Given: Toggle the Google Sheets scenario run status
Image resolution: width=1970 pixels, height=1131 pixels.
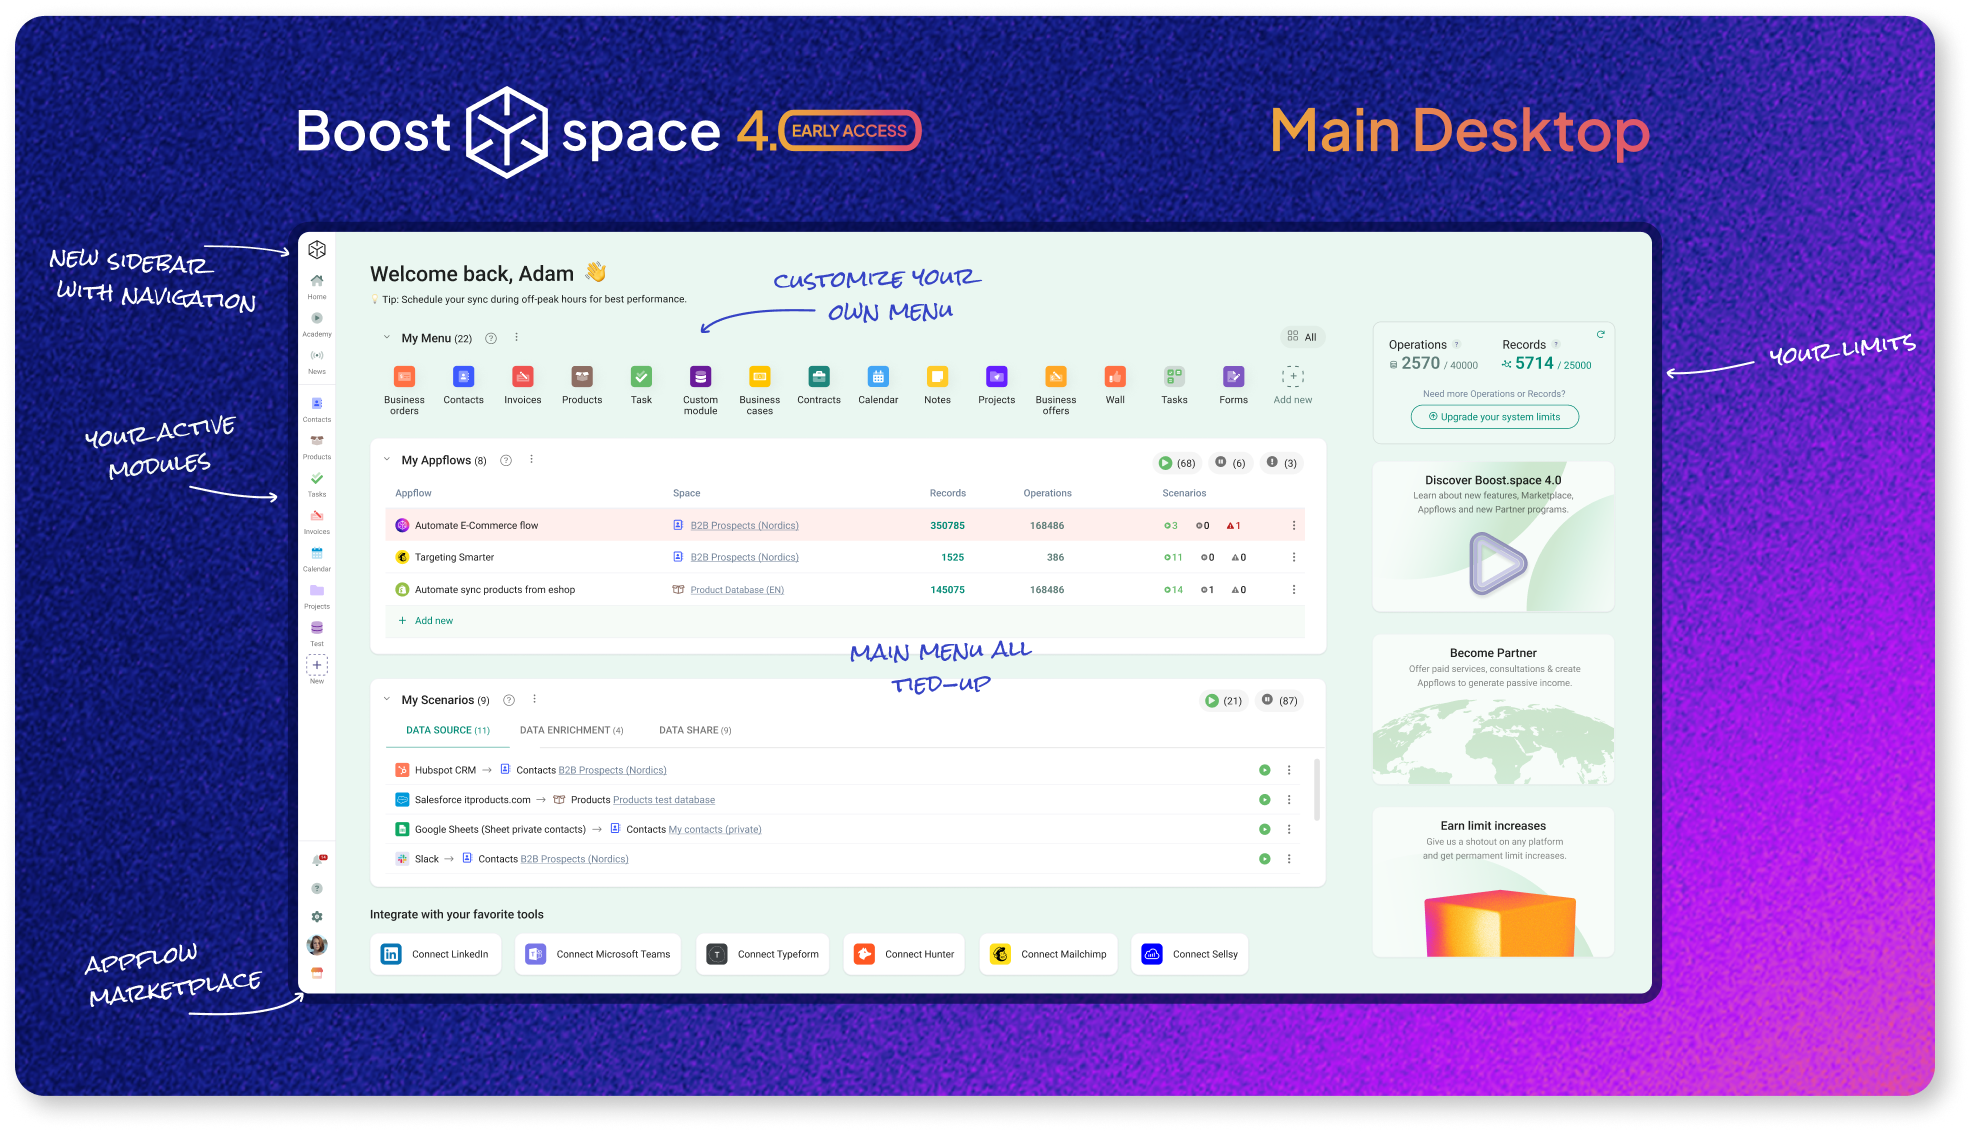Looking at the screenshot, I should pyautogui.click(x=1264, y=829).
